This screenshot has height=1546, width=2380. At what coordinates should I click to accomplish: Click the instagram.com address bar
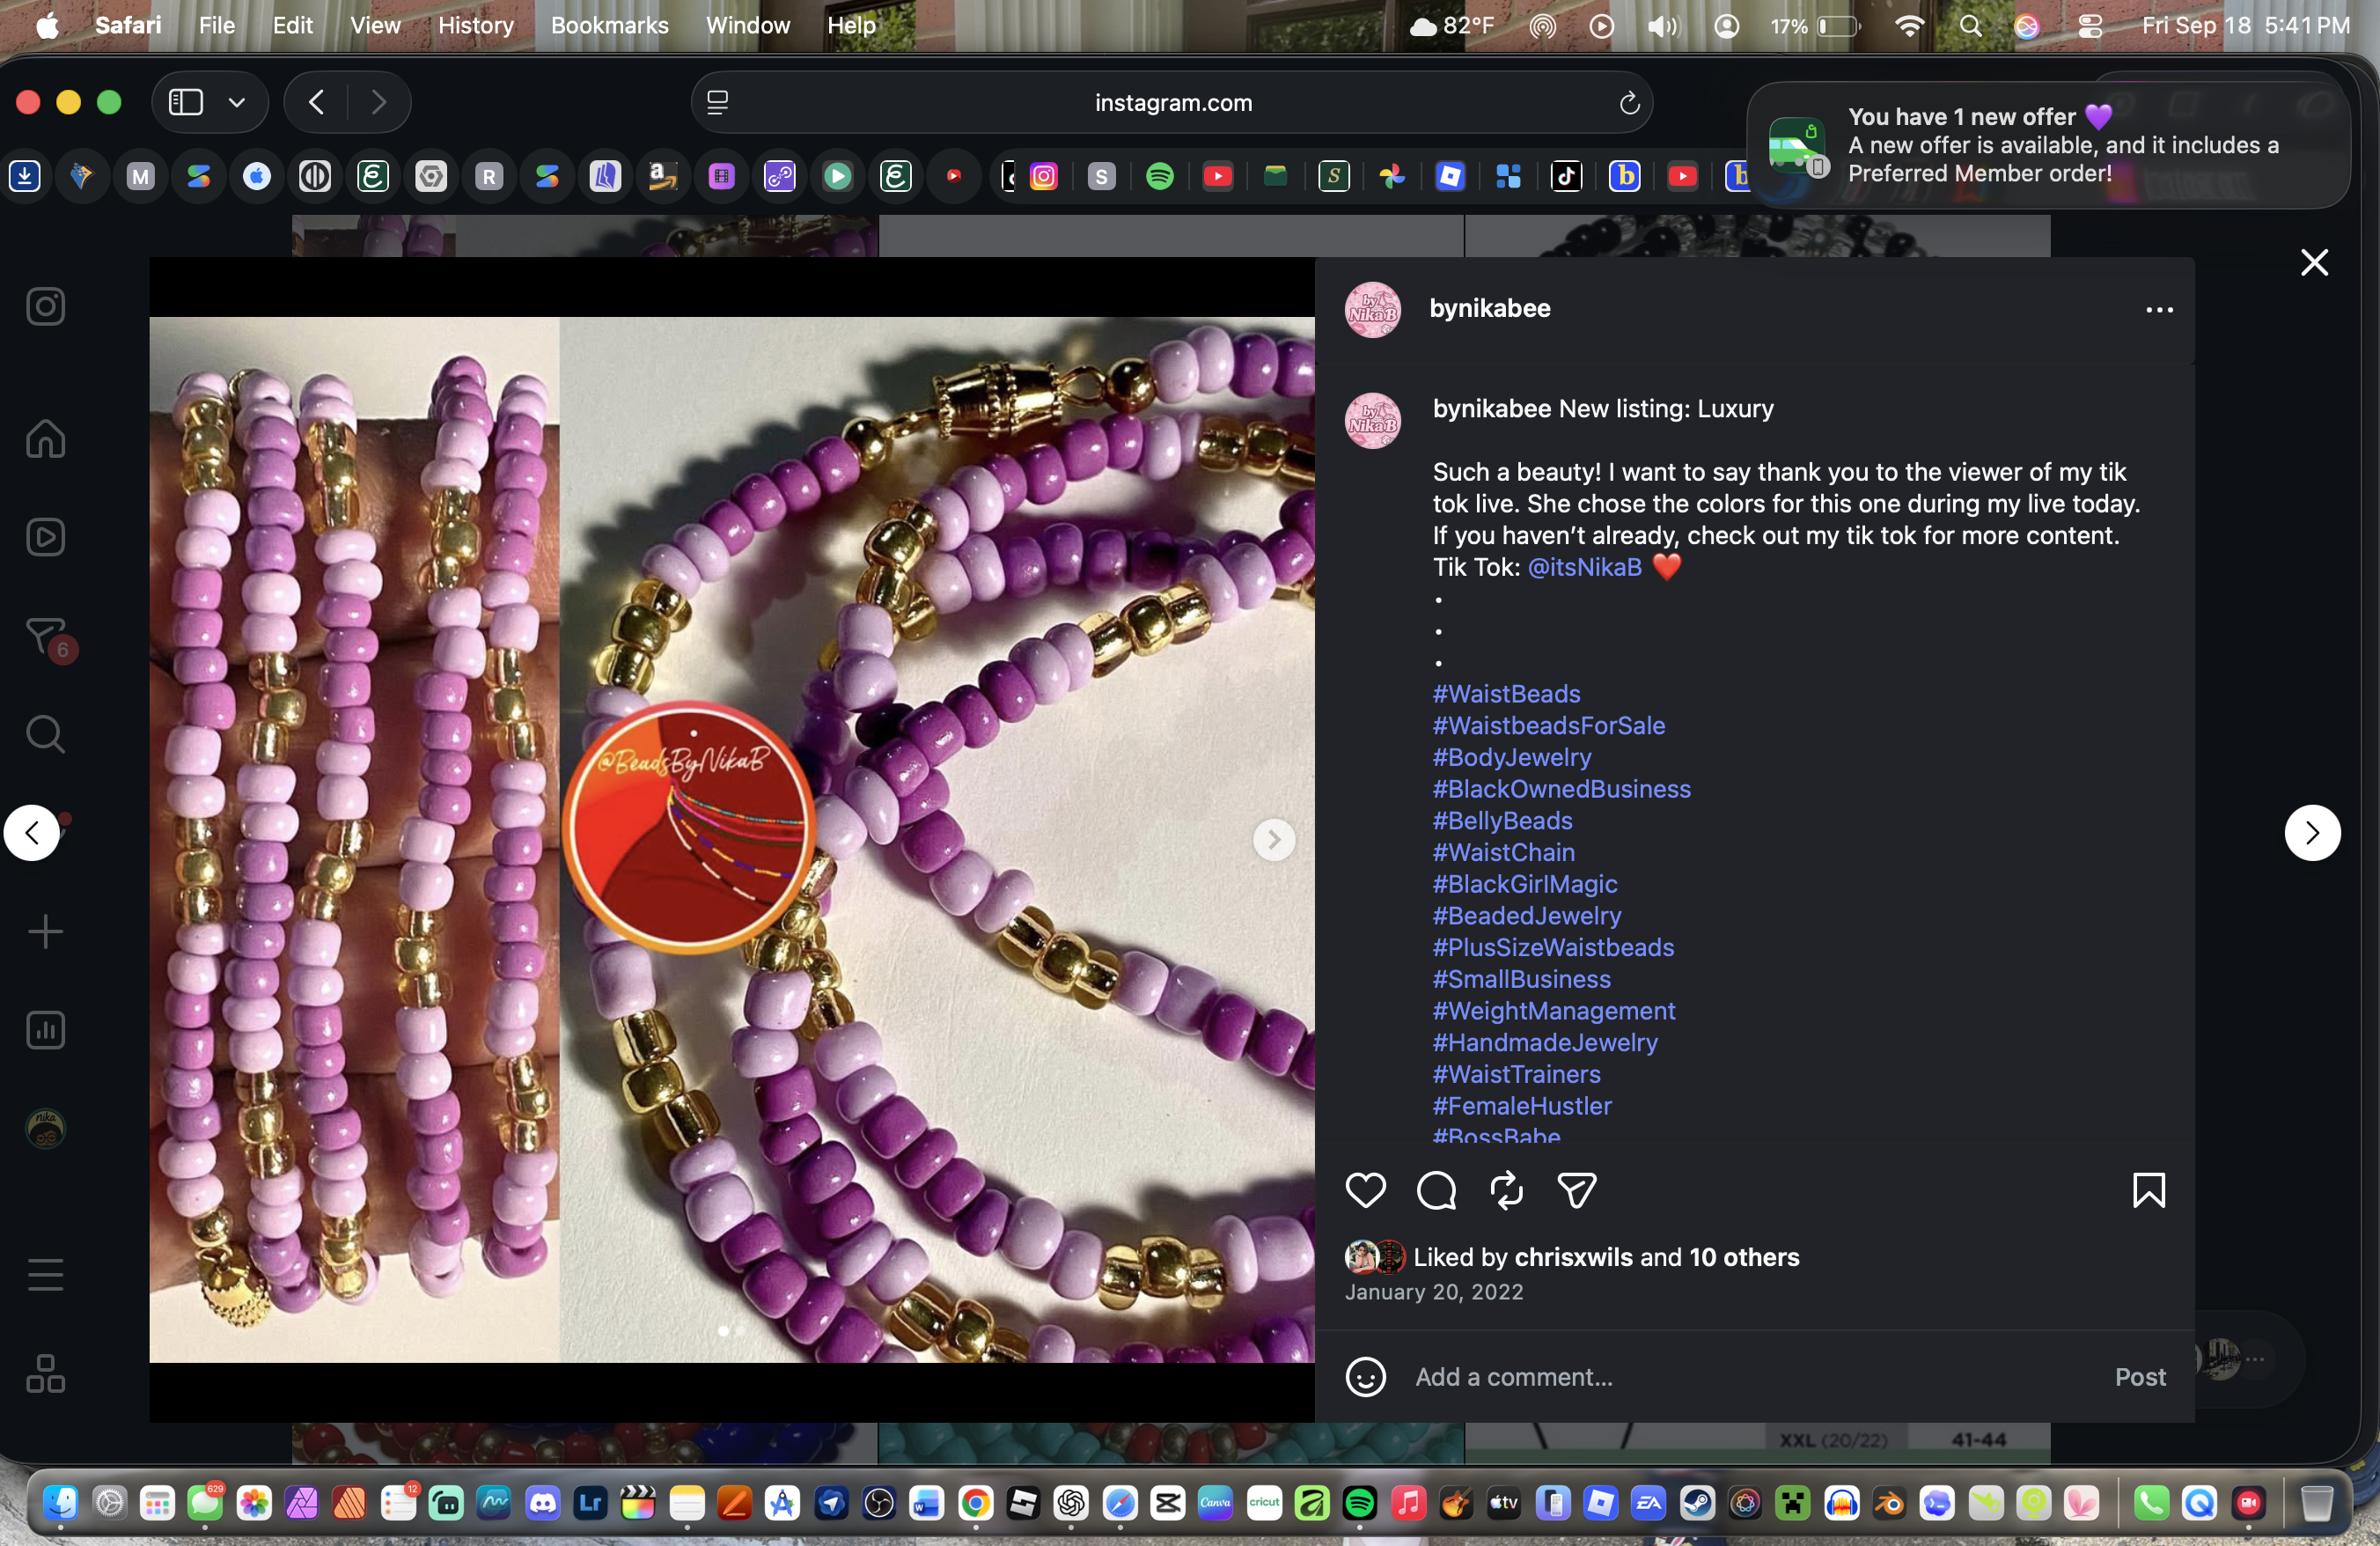coord(1172,103)
